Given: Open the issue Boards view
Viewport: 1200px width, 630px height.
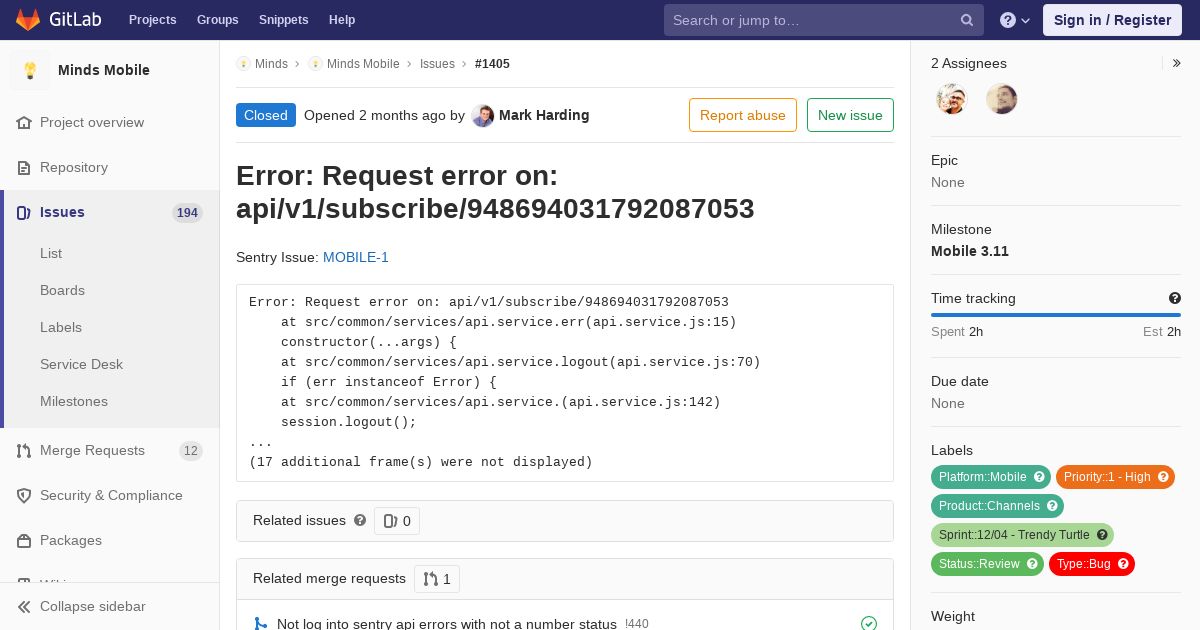Looking at the screenshot, I should 62,290.
